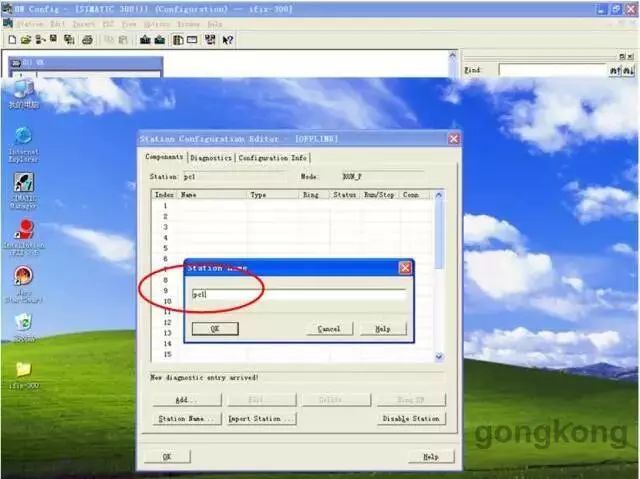Viewport: 640px width, 479px height.
Task: Open the ifix-300 folder on desktop
Action: (23, 371)
